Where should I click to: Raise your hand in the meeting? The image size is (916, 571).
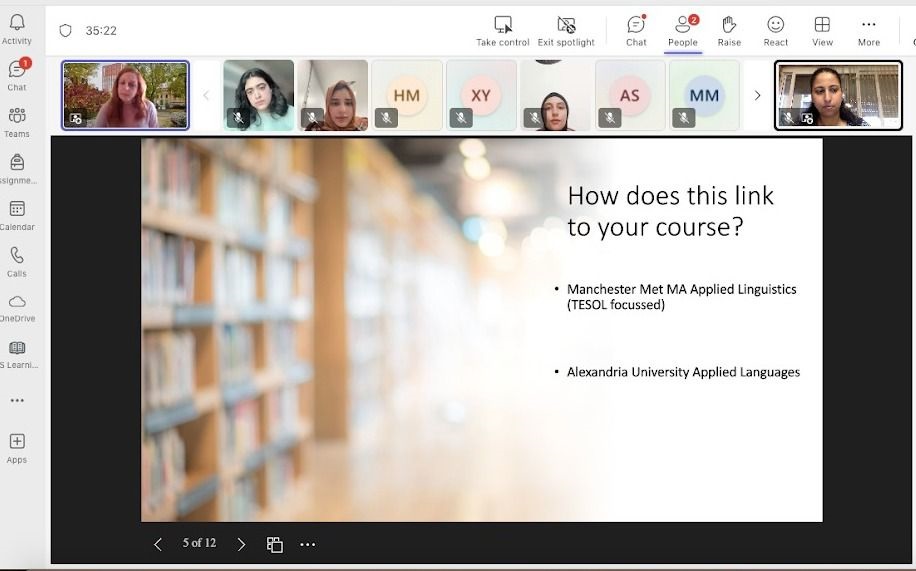coord(729,31)
